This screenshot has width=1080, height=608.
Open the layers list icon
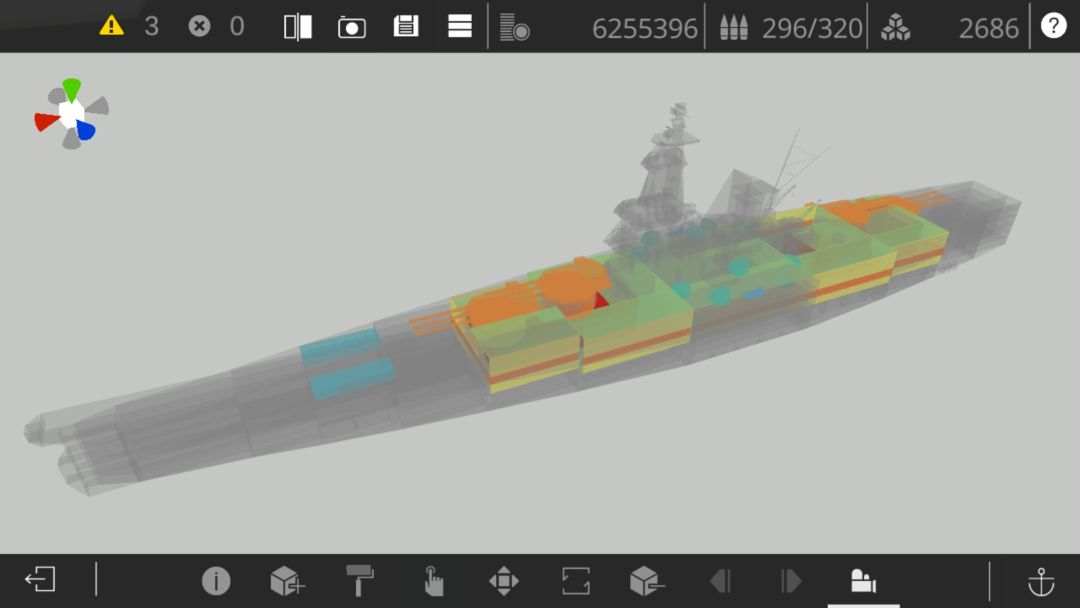(x=515, y=28)
